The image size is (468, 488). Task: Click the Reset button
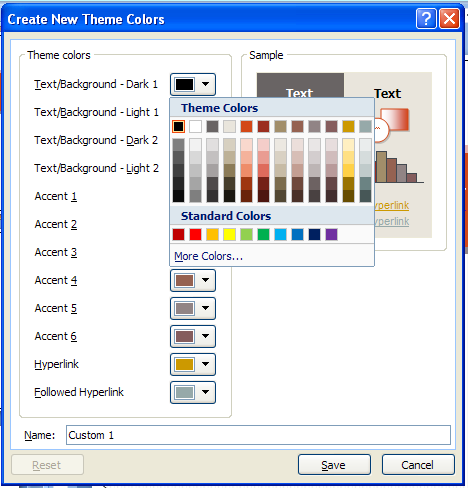(x=47, y=465)
